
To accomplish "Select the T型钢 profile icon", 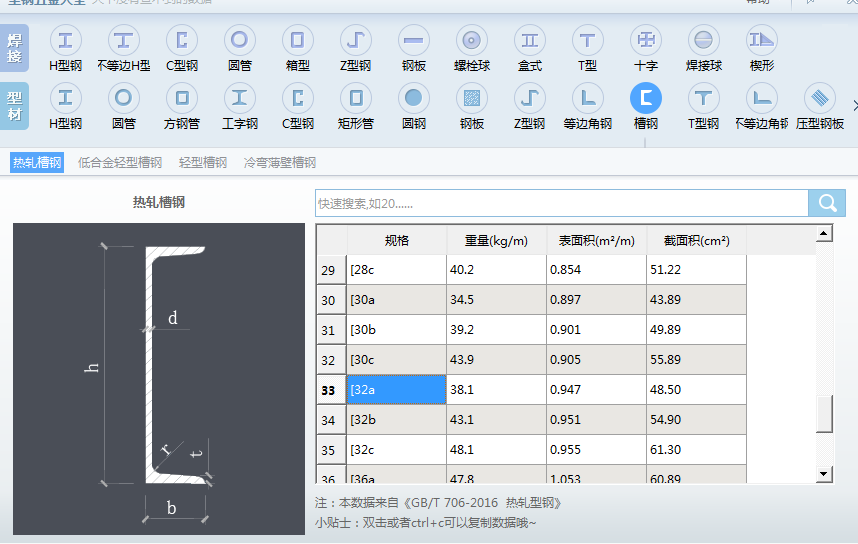I will point(704,99).
